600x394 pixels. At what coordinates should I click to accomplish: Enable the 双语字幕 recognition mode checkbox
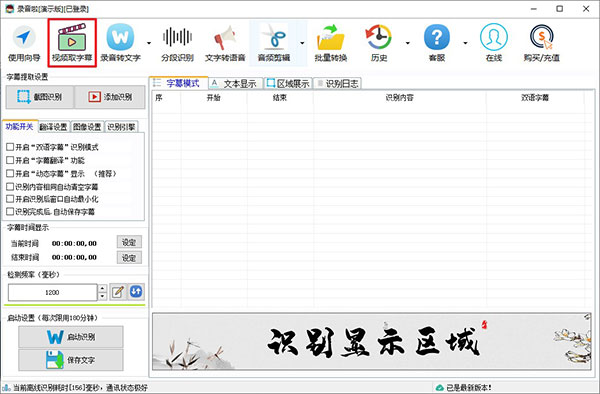coord(10,147)
